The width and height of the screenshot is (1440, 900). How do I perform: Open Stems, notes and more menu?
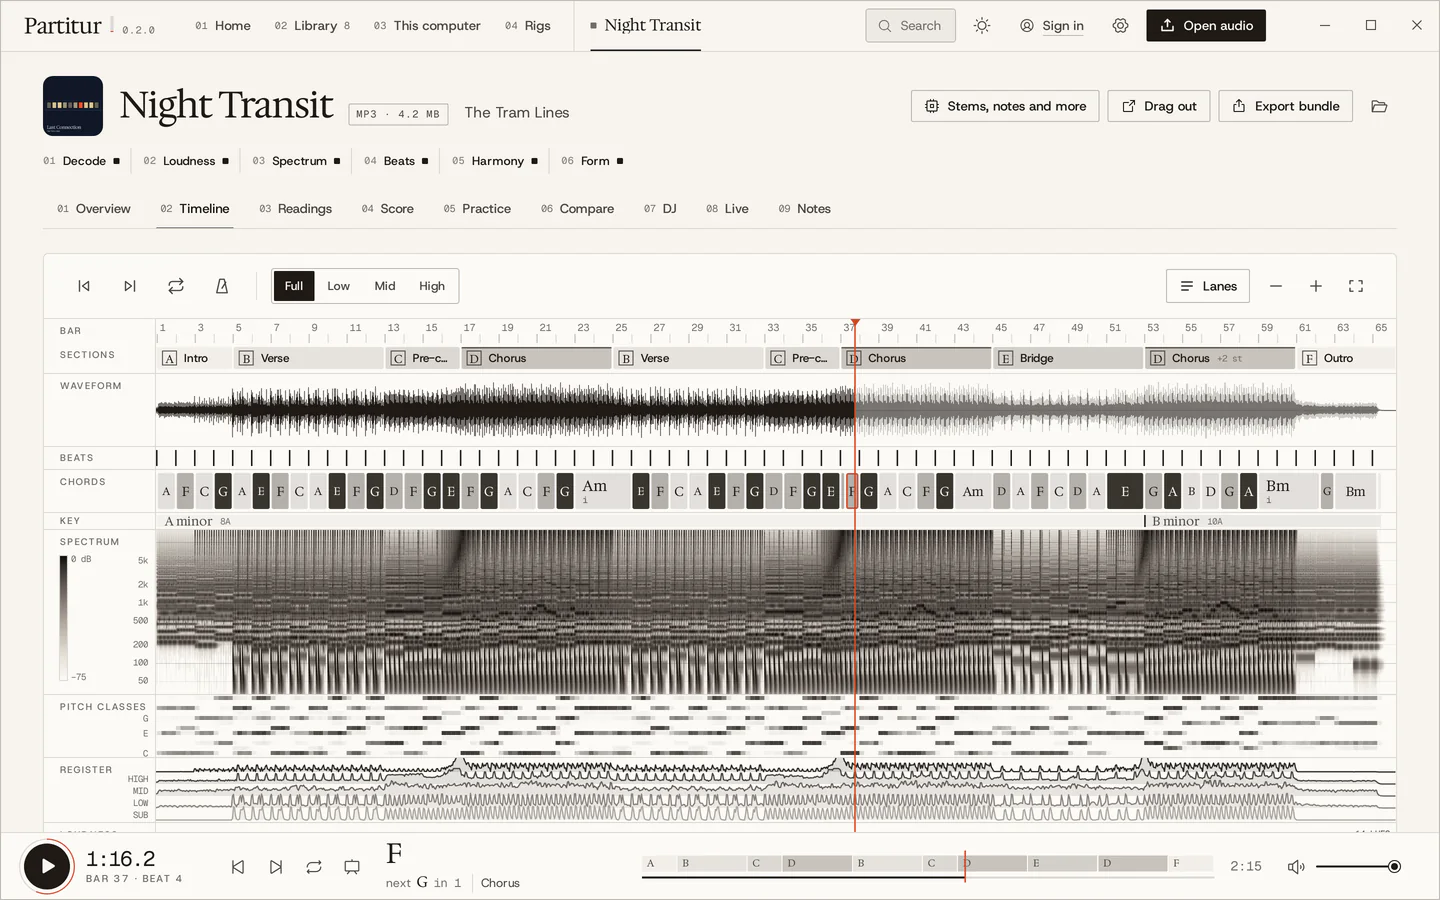pos(1005,106)
